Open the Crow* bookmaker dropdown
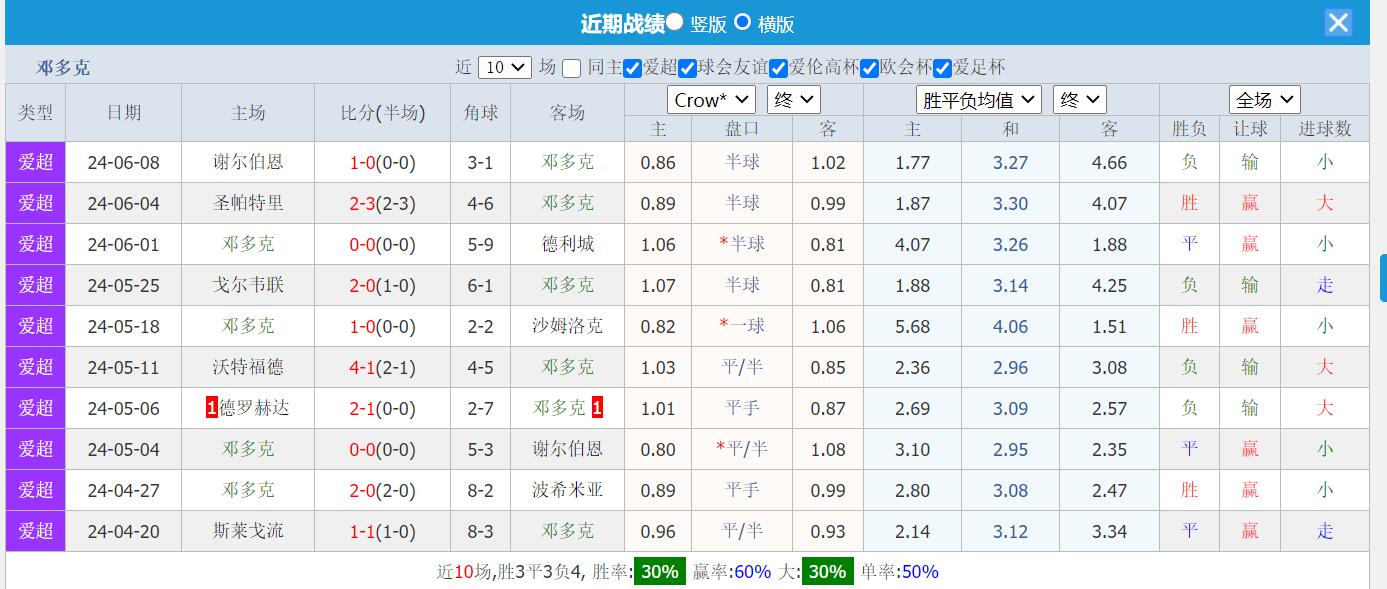Screen dimensions: 1387x589 pyautogui.click(x=710, y=100)
